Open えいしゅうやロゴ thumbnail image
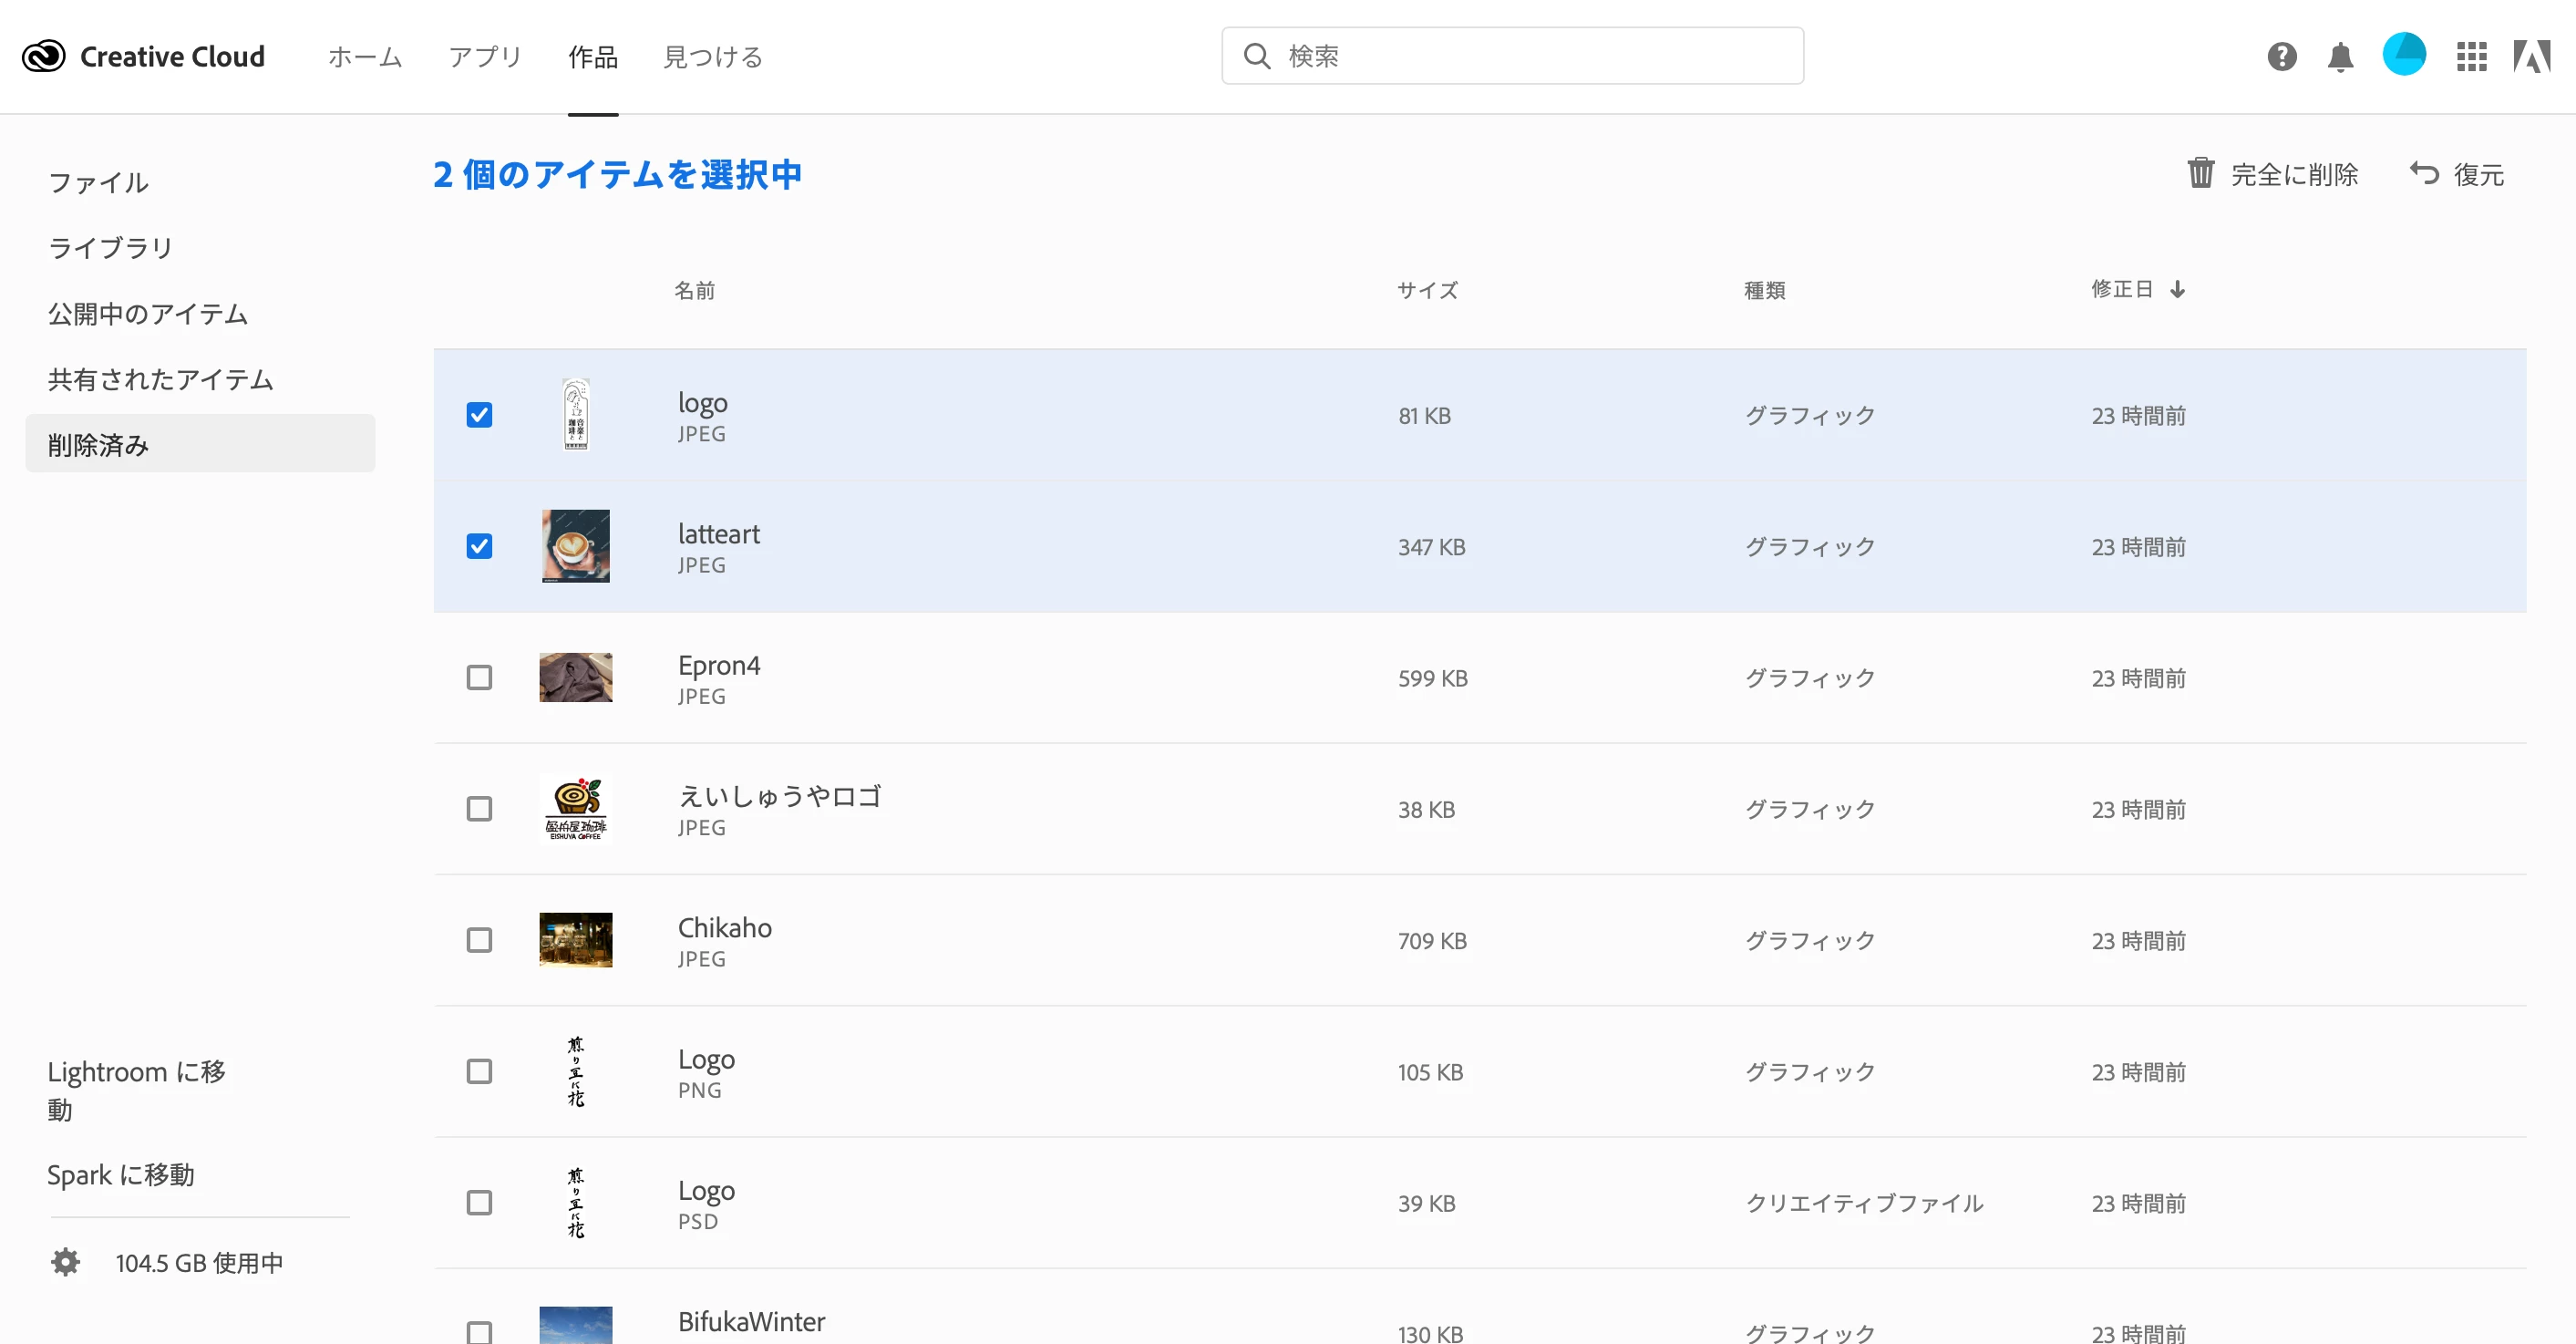The width and height of the screenshot is (2576, 1344). click(x=575, y=808)
